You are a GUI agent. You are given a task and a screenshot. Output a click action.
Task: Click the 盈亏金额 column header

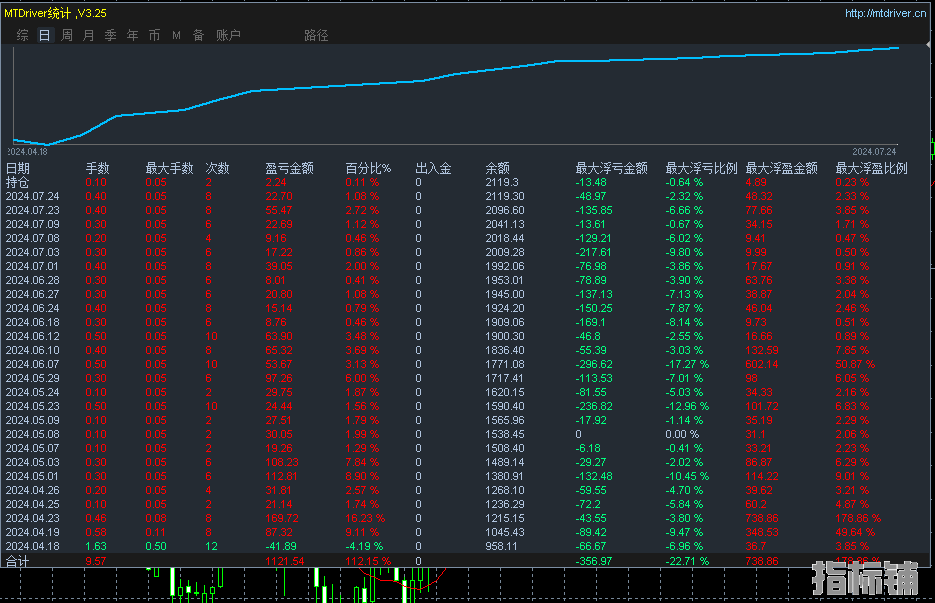pyautogui.click(x=290, y=169)
